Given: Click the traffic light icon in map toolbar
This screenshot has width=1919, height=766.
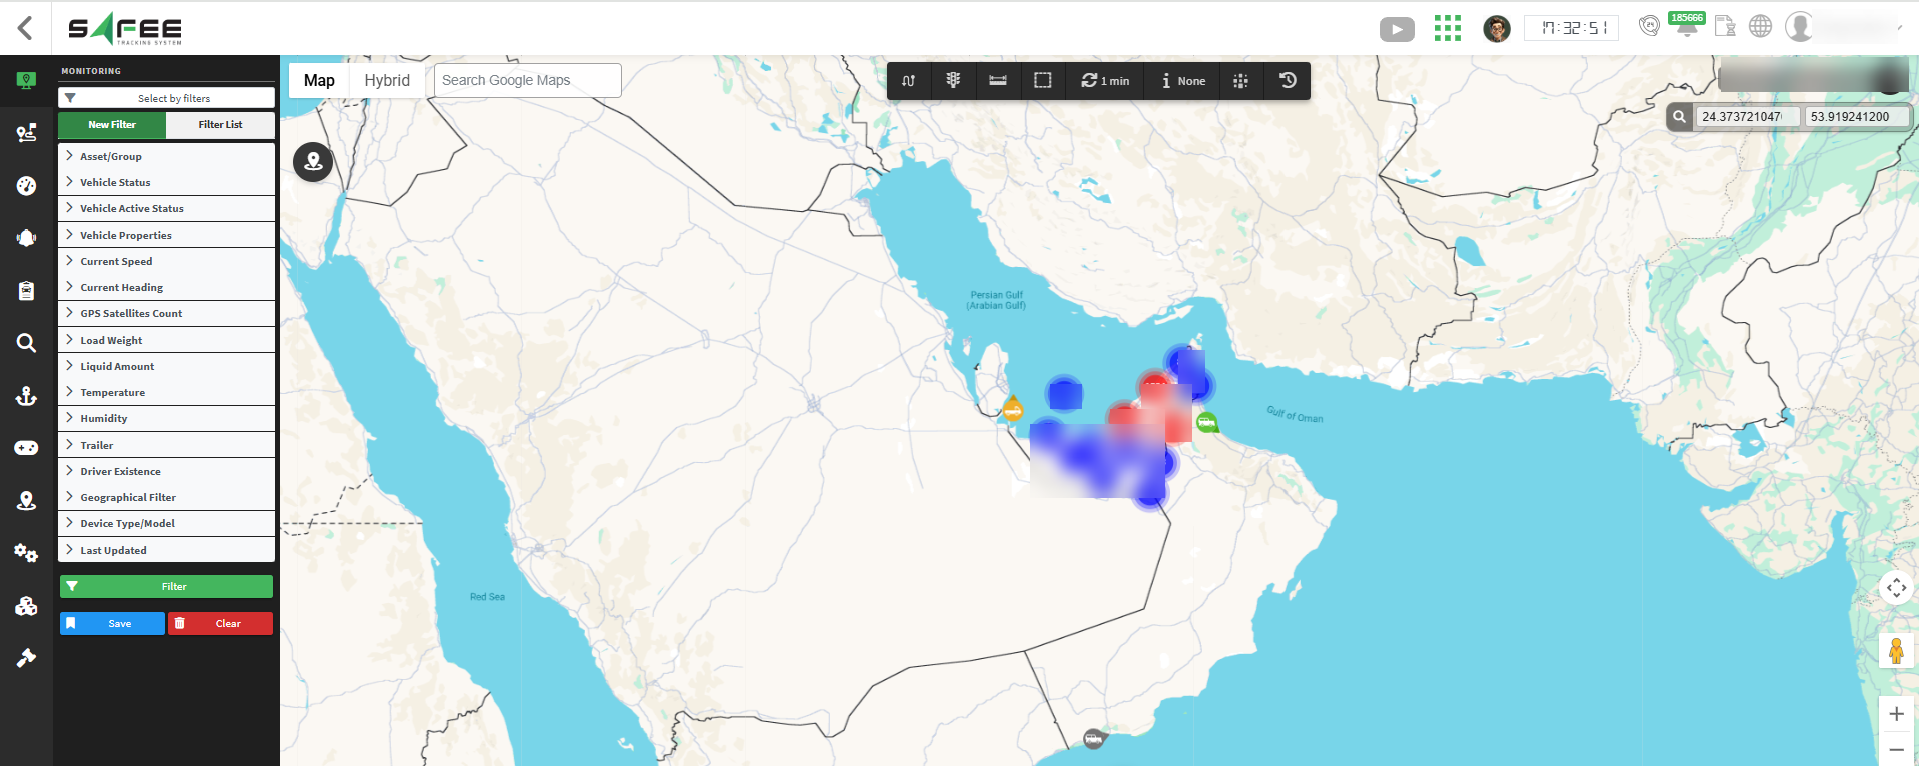Looking at the screenshot, I should click(x=953, y=81).
